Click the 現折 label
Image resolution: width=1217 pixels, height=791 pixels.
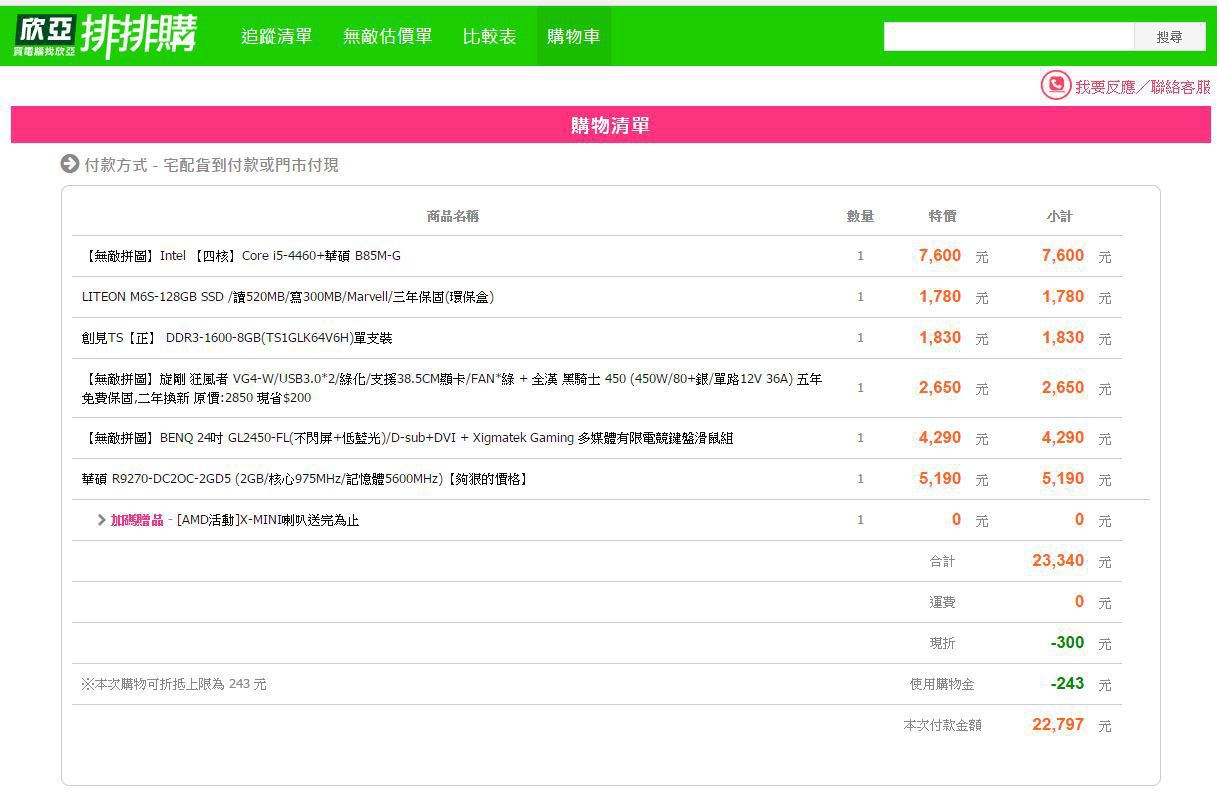[x=942, y=644]
